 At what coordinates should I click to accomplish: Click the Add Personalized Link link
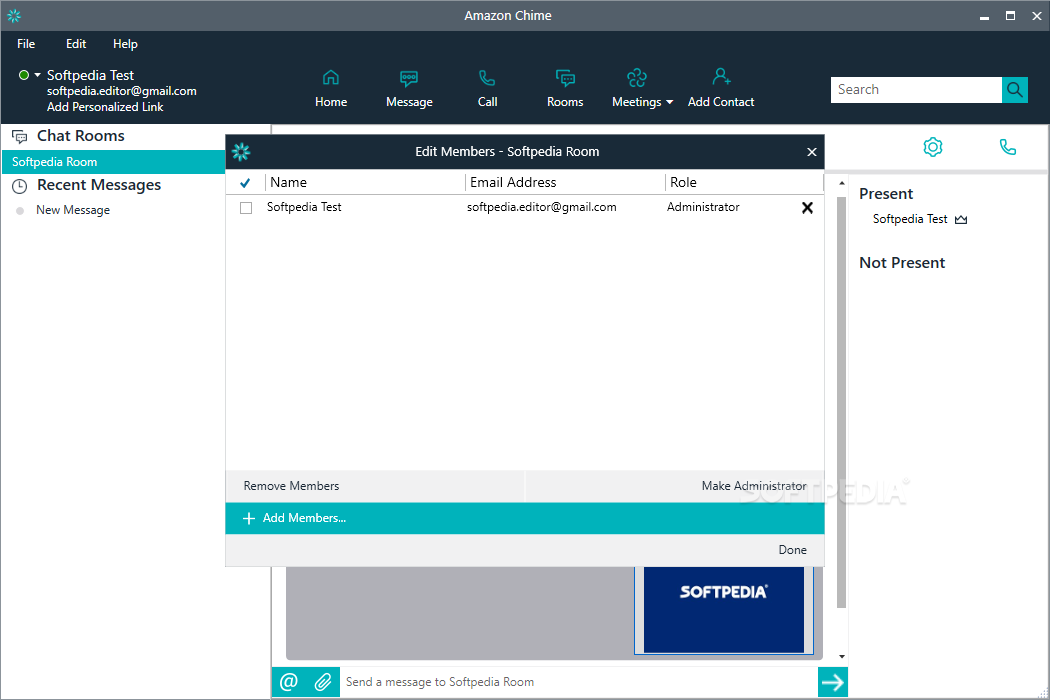(x=105, y=107)
